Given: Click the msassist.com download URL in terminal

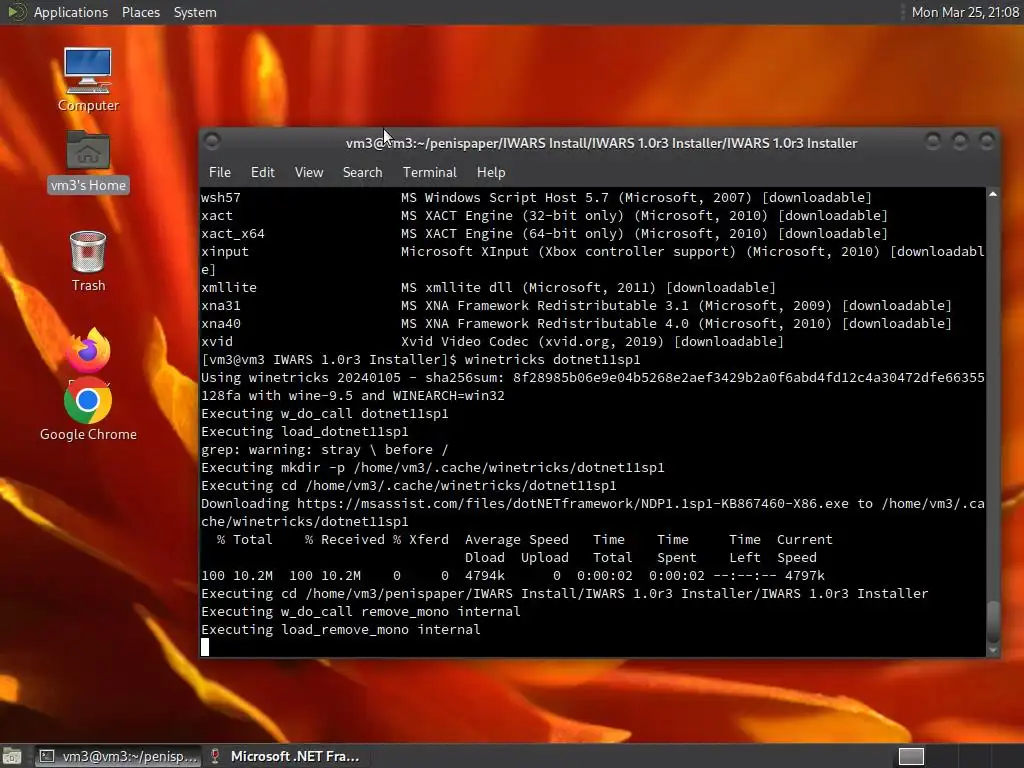Looking at the screenshot, I should pyautogui.click(x=573, y=504).
